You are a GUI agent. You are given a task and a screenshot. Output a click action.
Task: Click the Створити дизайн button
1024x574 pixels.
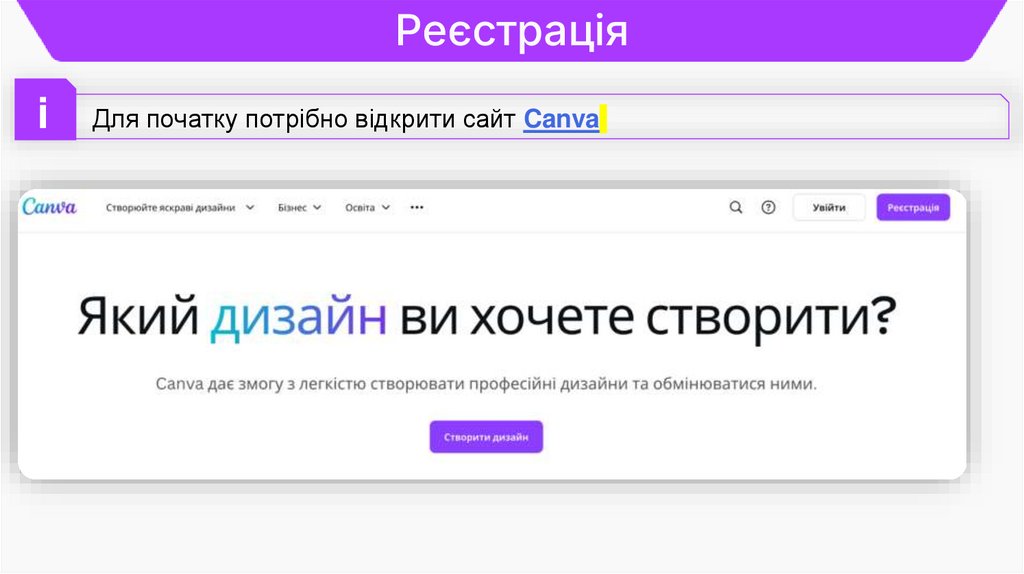click(486, 437)
